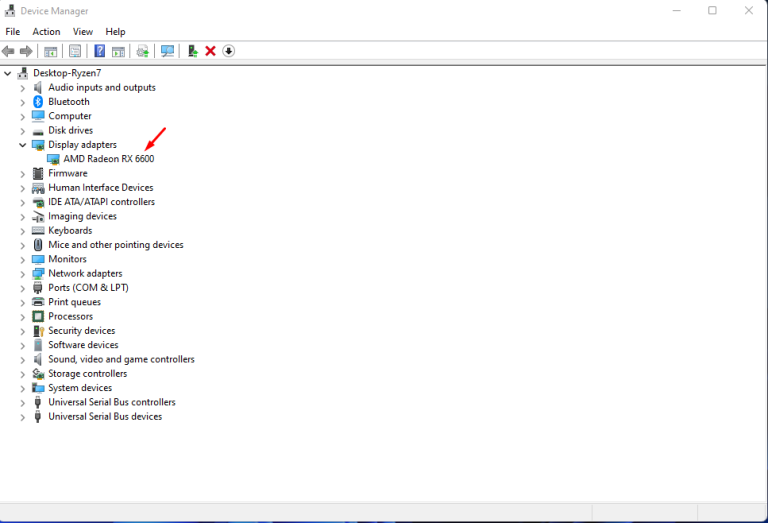Click the Monitors category icon
Viewport: 768px width, 523px height.
(38, 259)
